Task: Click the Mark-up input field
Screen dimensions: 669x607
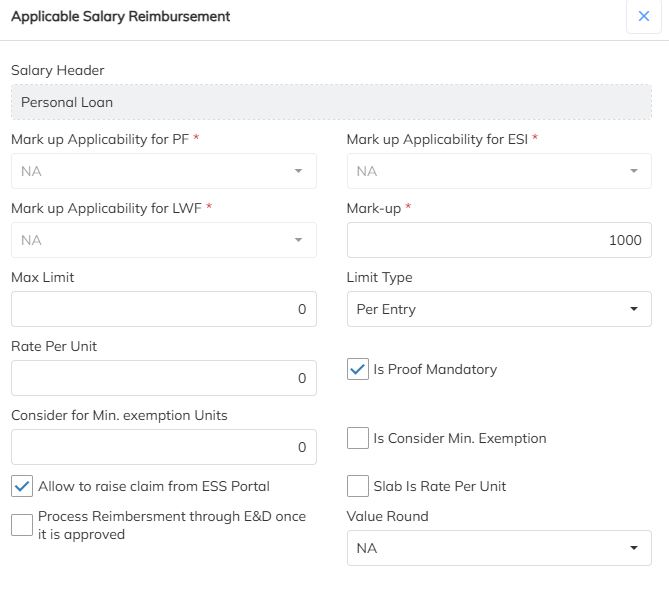Action: click(x=498, y=240)
